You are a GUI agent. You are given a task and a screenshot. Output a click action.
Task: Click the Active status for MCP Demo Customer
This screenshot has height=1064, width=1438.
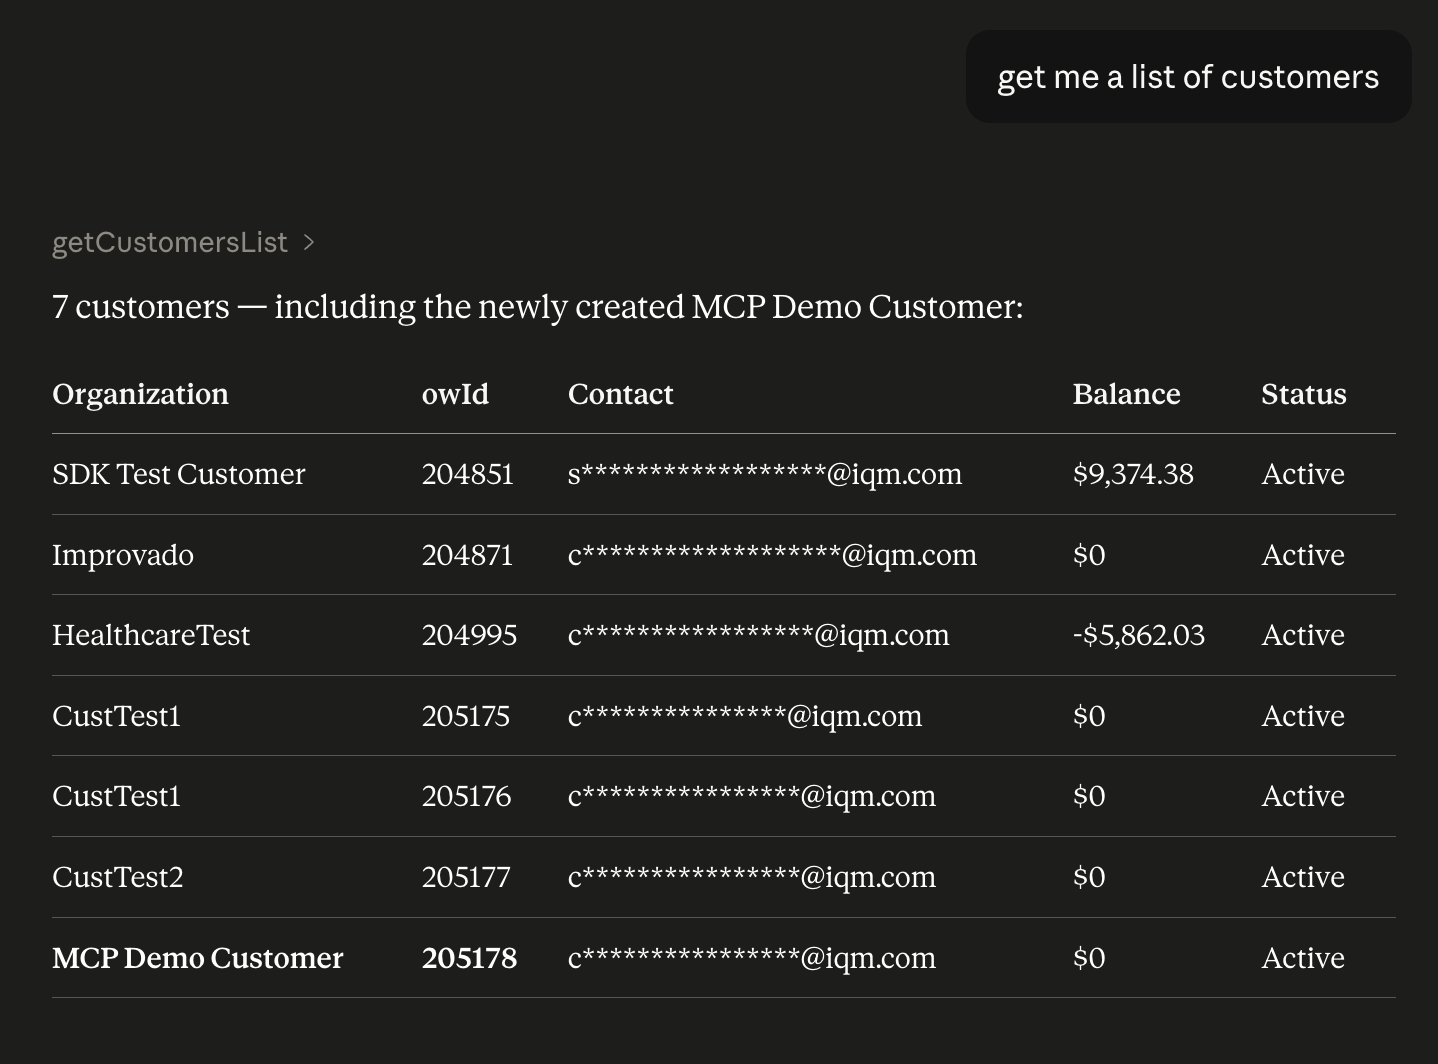1303,958
